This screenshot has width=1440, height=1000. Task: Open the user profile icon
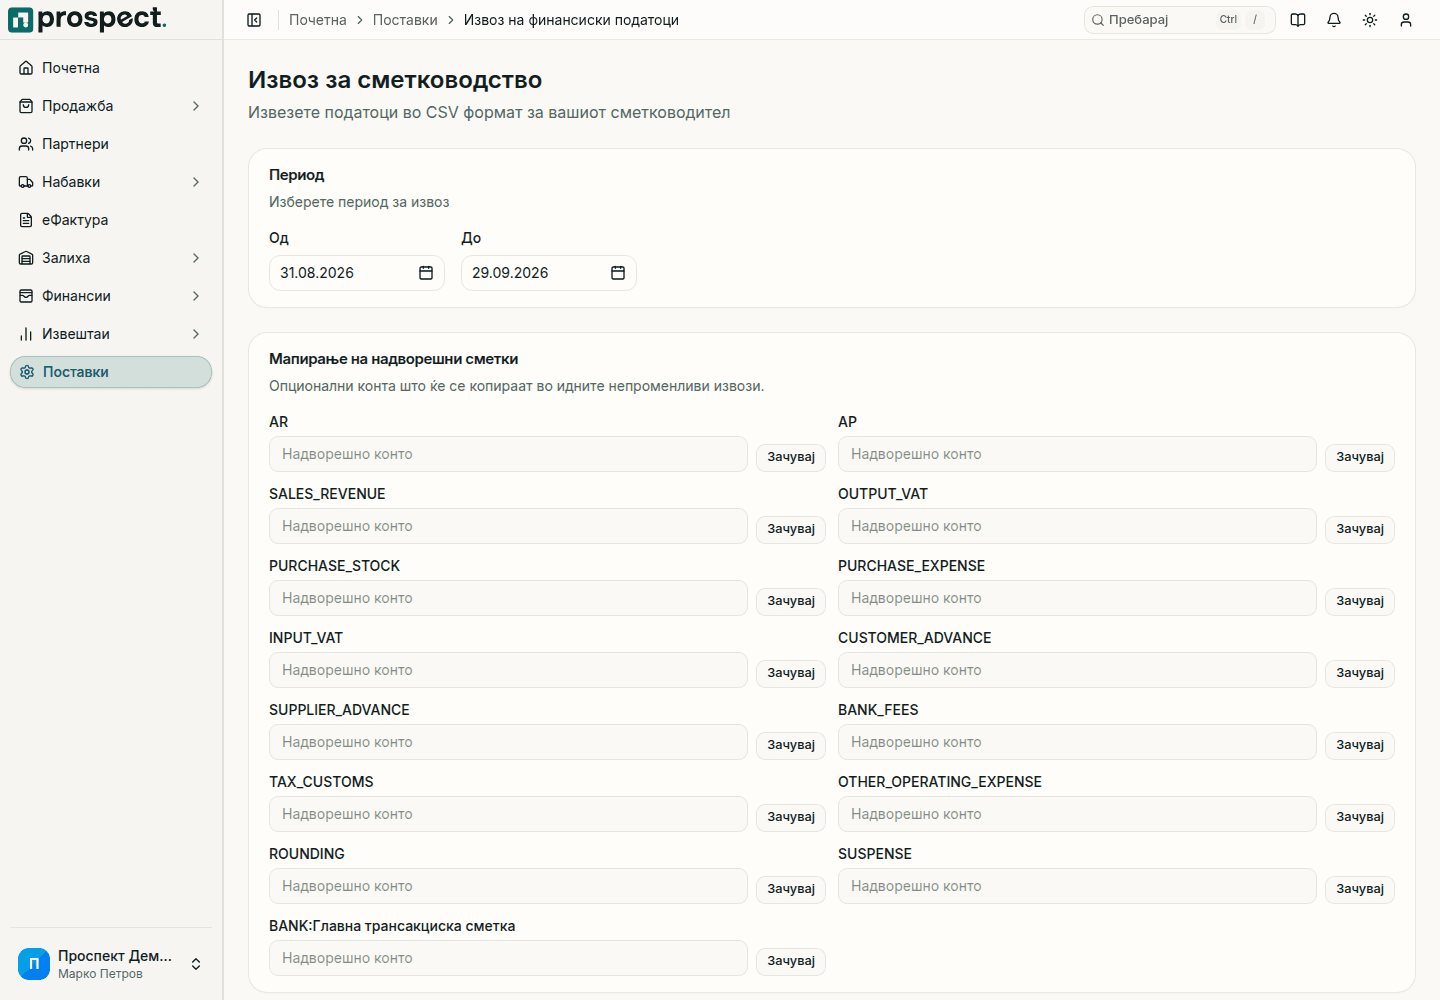click(x=1406, y=20)
